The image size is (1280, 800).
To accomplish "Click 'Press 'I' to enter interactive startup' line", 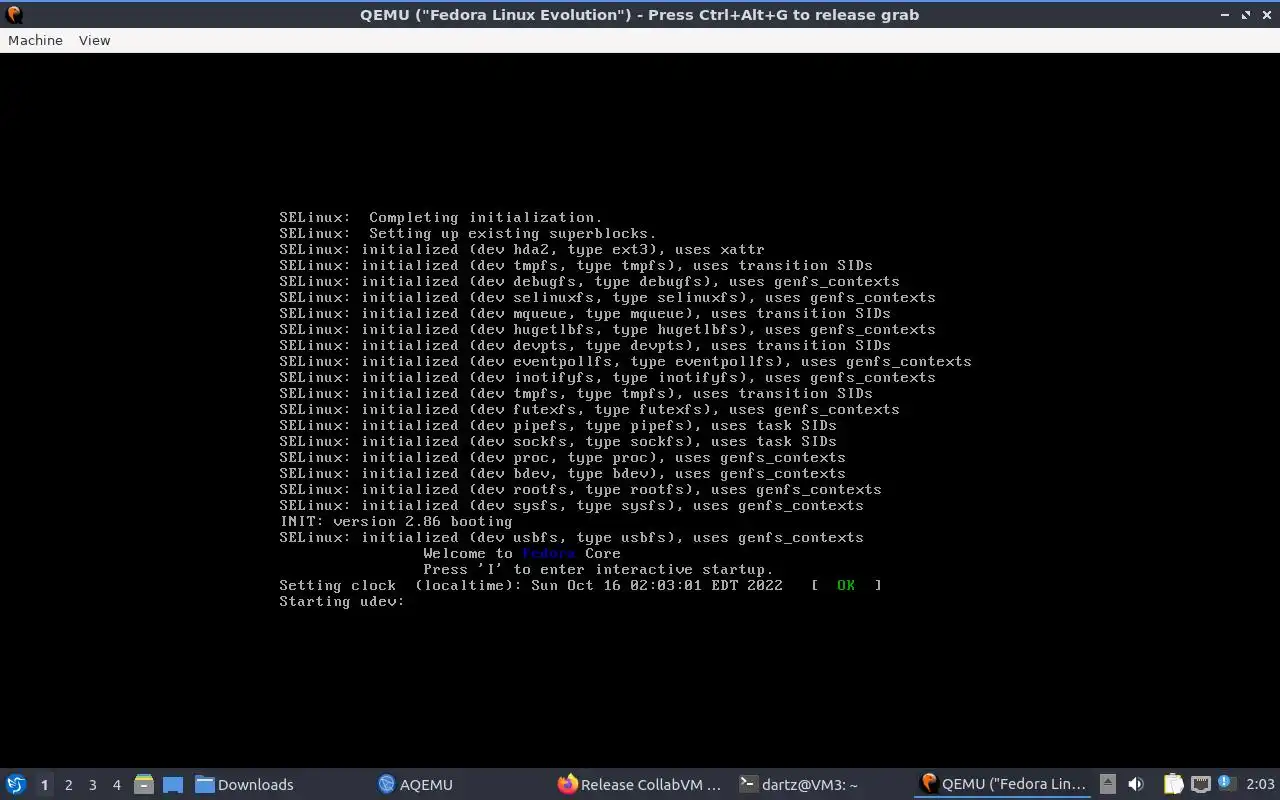I will coord(598,569).
